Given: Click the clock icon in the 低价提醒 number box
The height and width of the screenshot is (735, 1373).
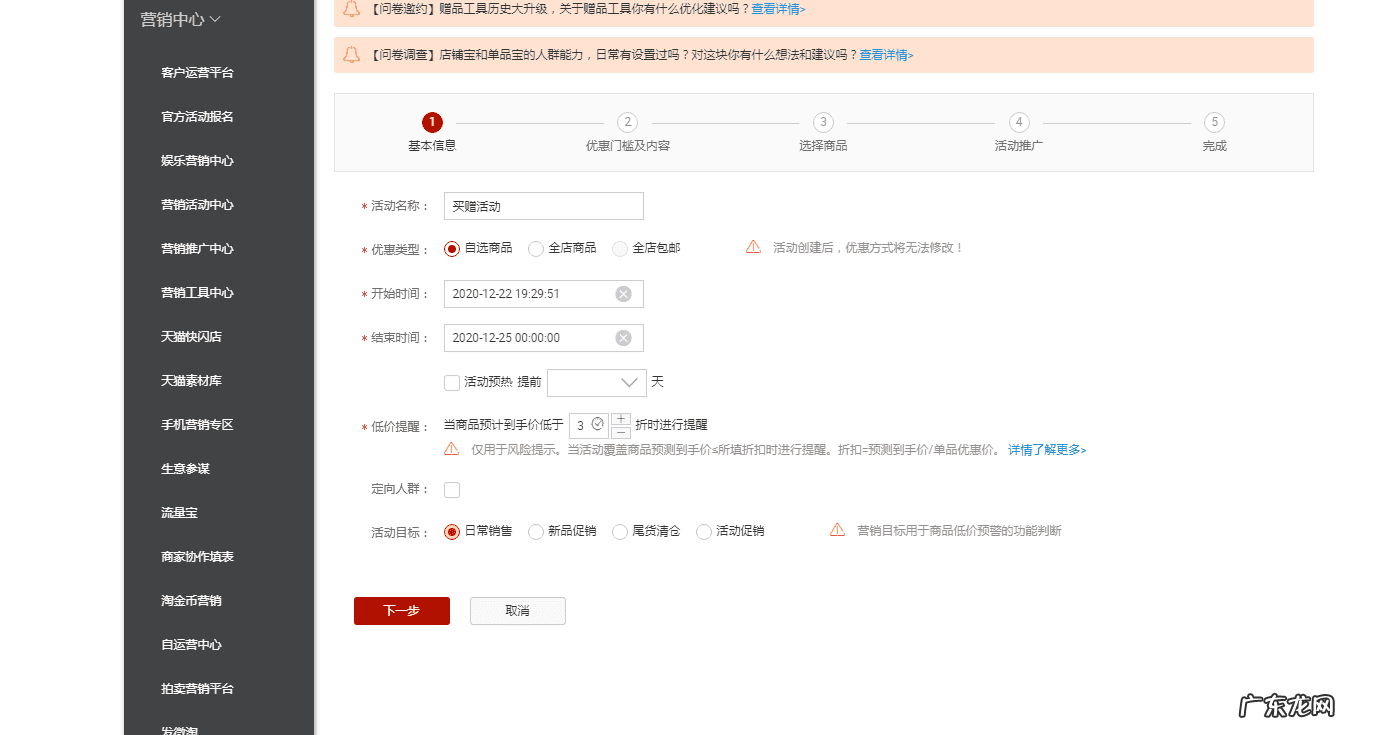Looking at the screenshot, I should [x=597, y=423].
